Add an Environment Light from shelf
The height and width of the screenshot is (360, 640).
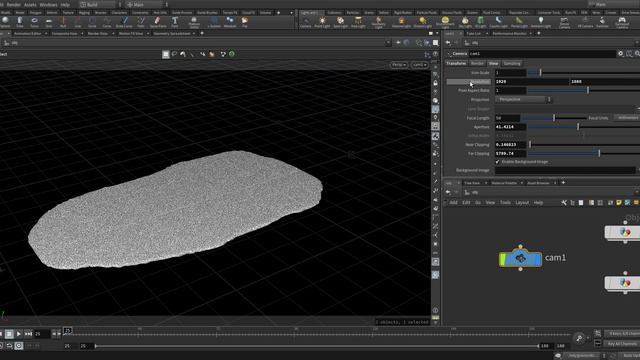[445, 22]
